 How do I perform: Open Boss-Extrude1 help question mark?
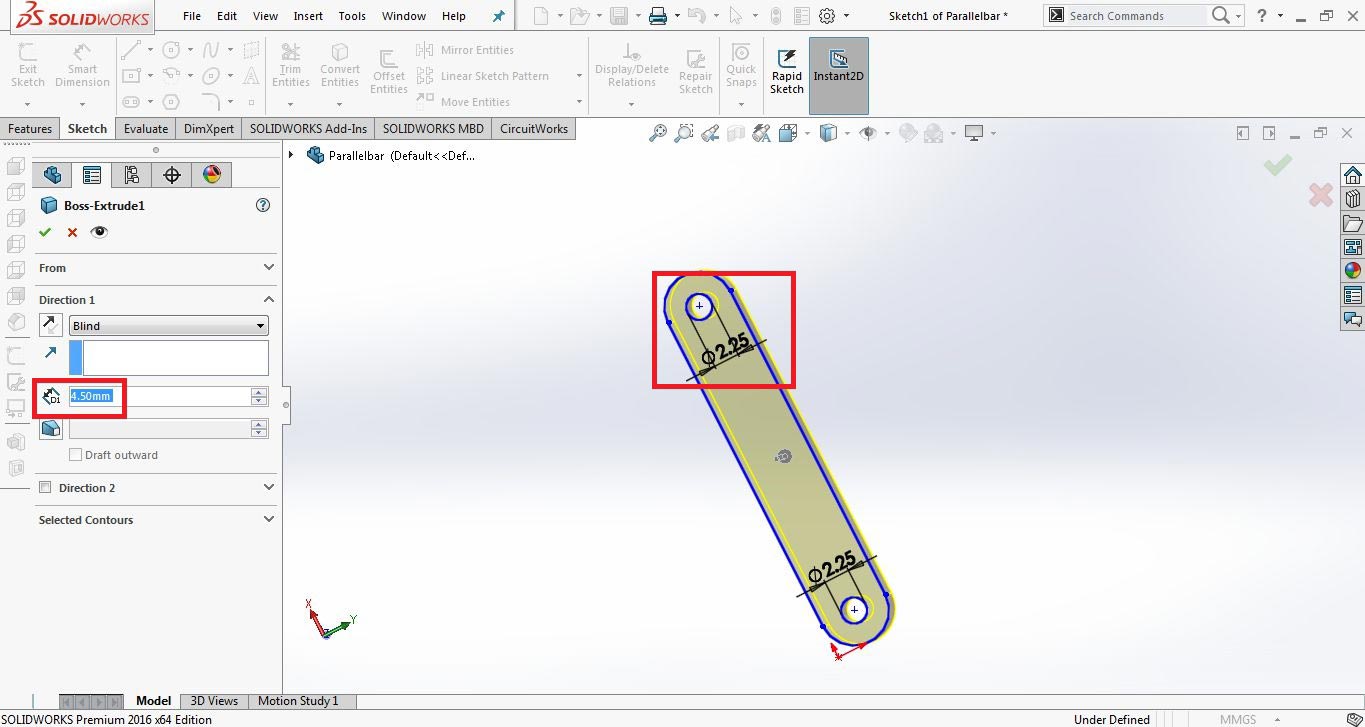click(263, 205)
